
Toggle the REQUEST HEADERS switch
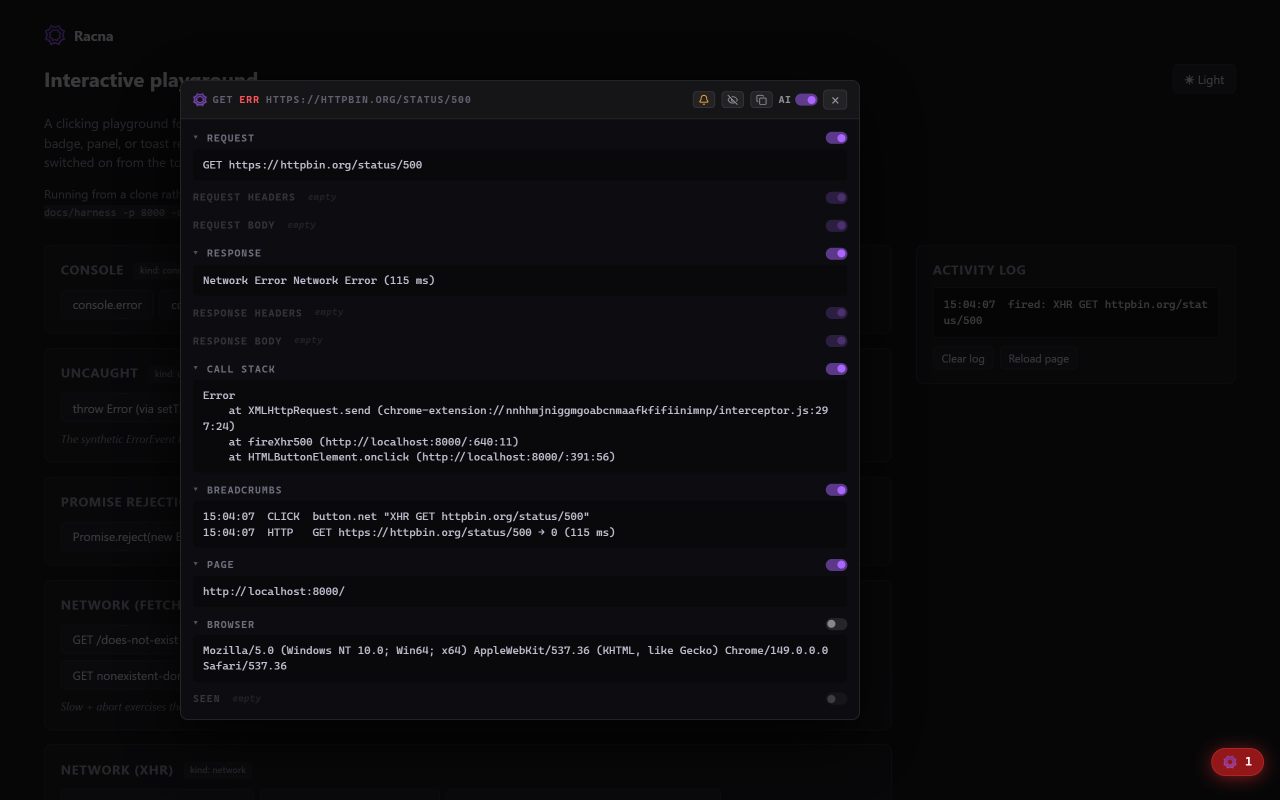836,198
